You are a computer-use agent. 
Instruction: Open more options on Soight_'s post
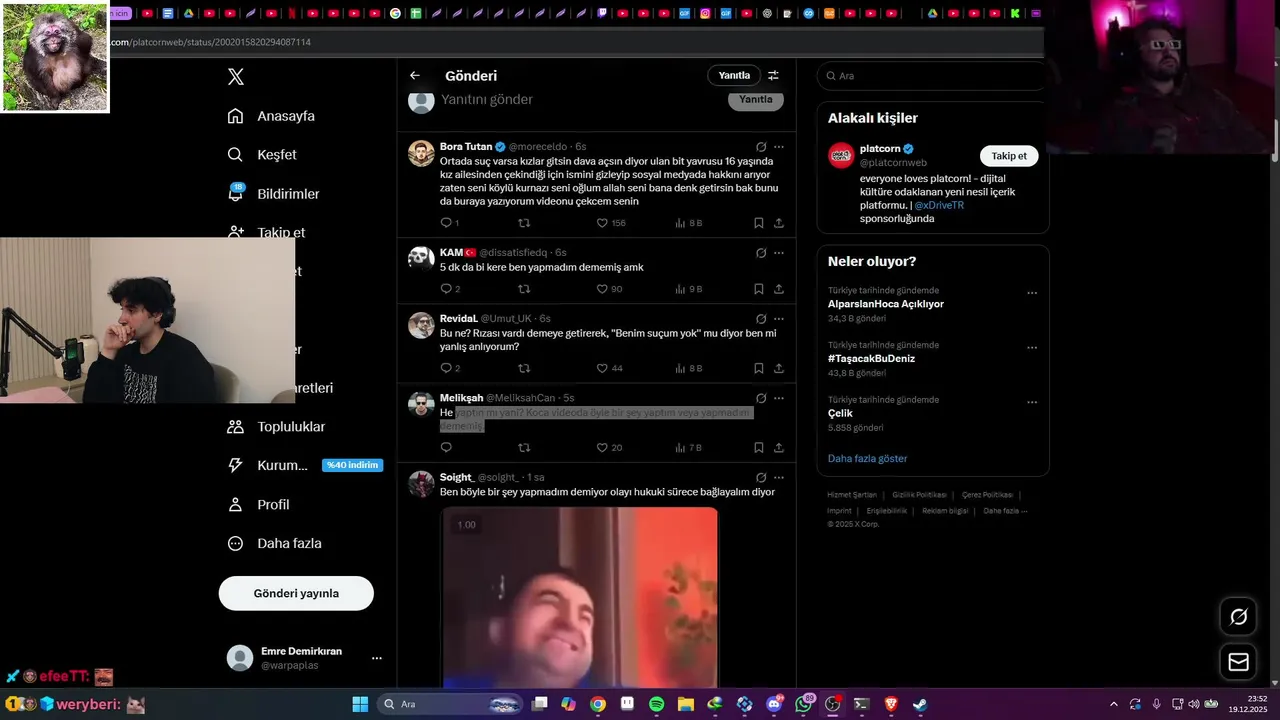pyautogui.click(x=779, y=478)
